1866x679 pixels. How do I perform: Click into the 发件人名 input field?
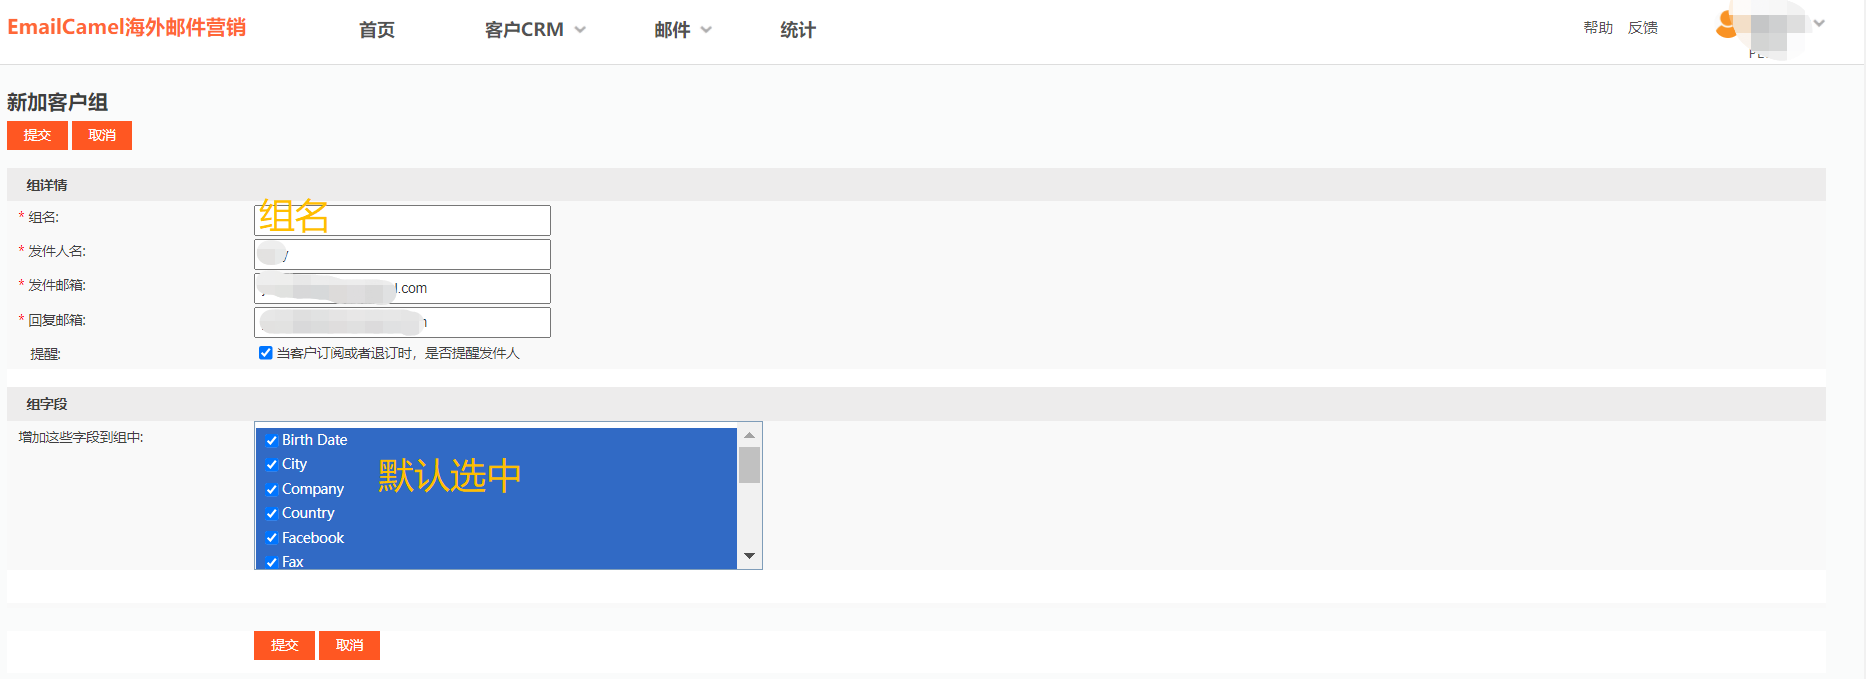(402, 254)
